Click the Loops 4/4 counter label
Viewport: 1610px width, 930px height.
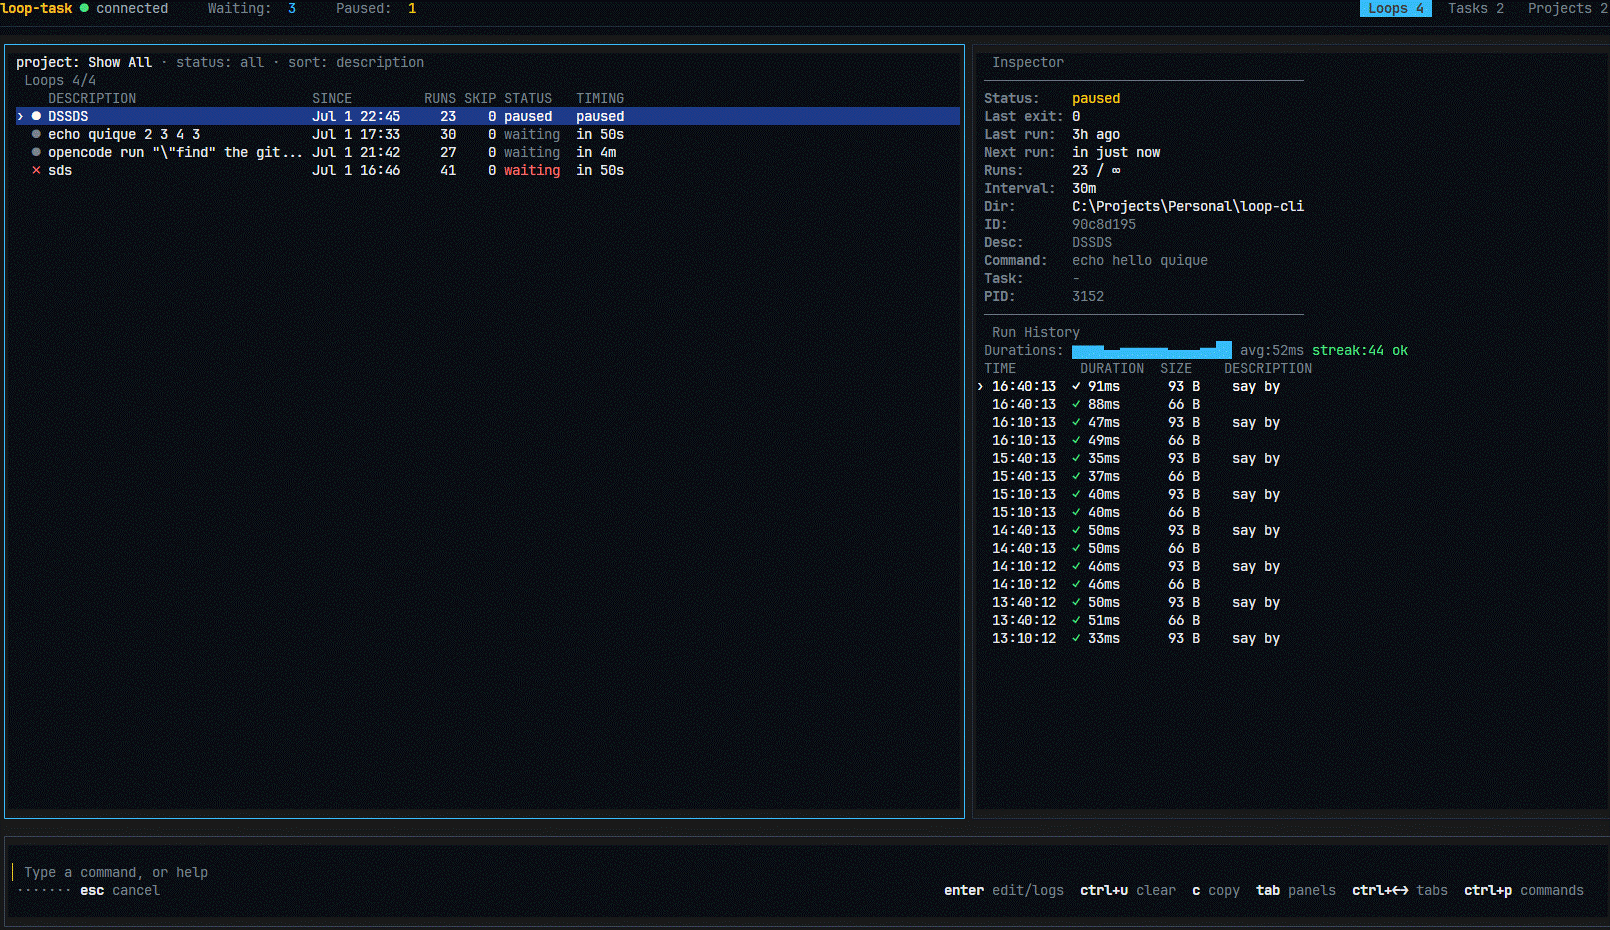point(60,80)
